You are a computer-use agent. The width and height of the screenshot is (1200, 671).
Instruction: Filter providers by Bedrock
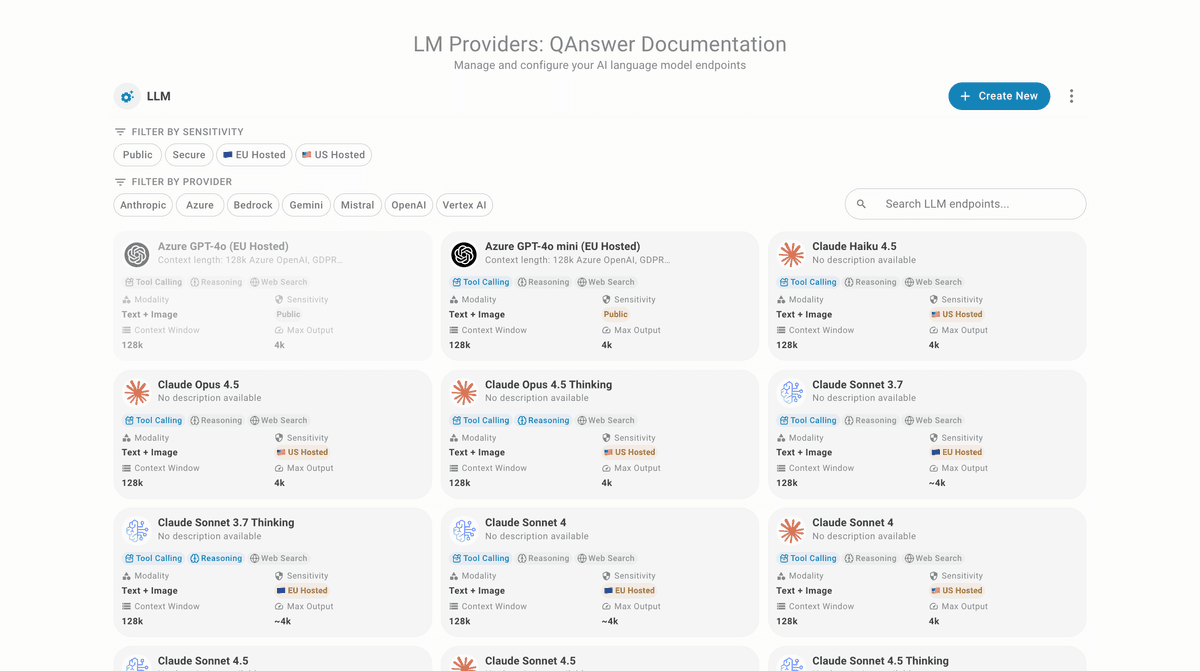(253, 205)
